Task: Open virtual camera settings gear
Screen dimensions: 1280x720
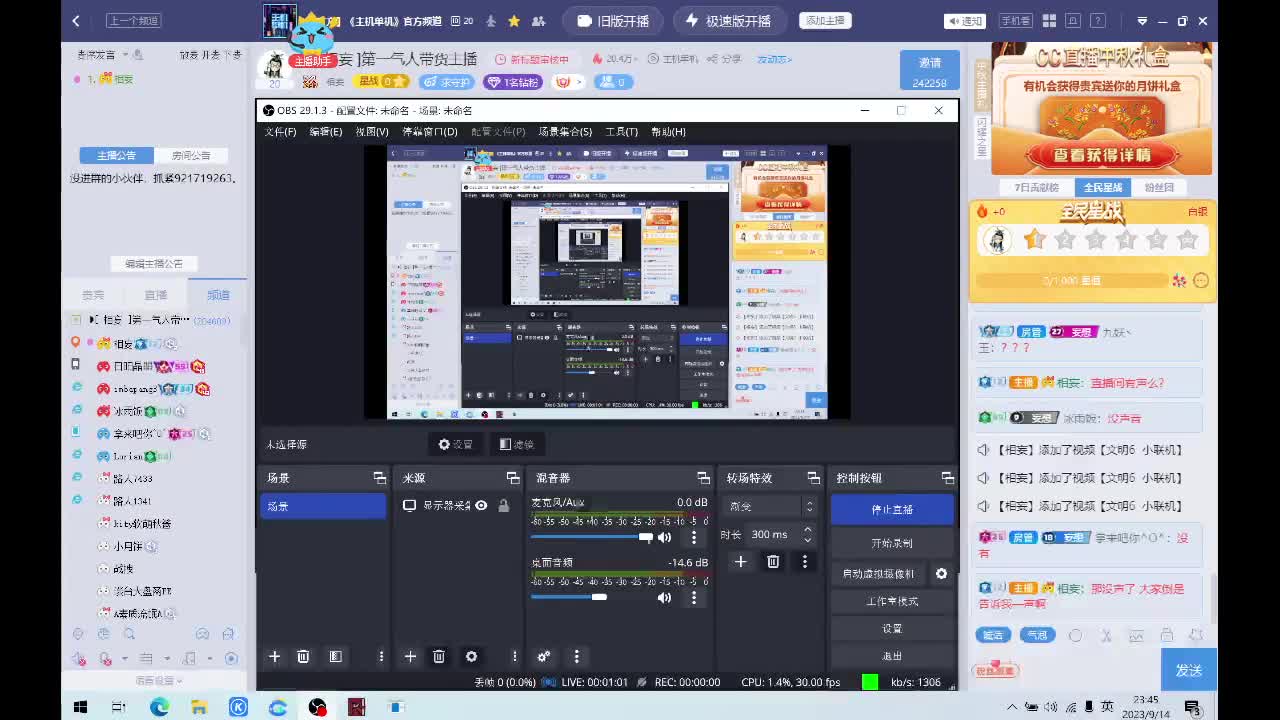Action: 941,574
